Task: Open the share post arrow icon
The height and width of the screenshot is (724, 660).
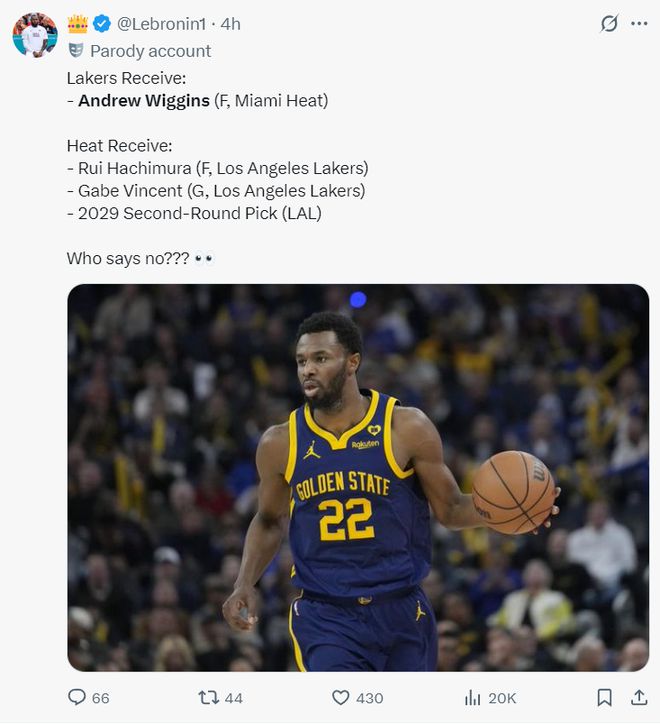Action: [x=638, y=697]
